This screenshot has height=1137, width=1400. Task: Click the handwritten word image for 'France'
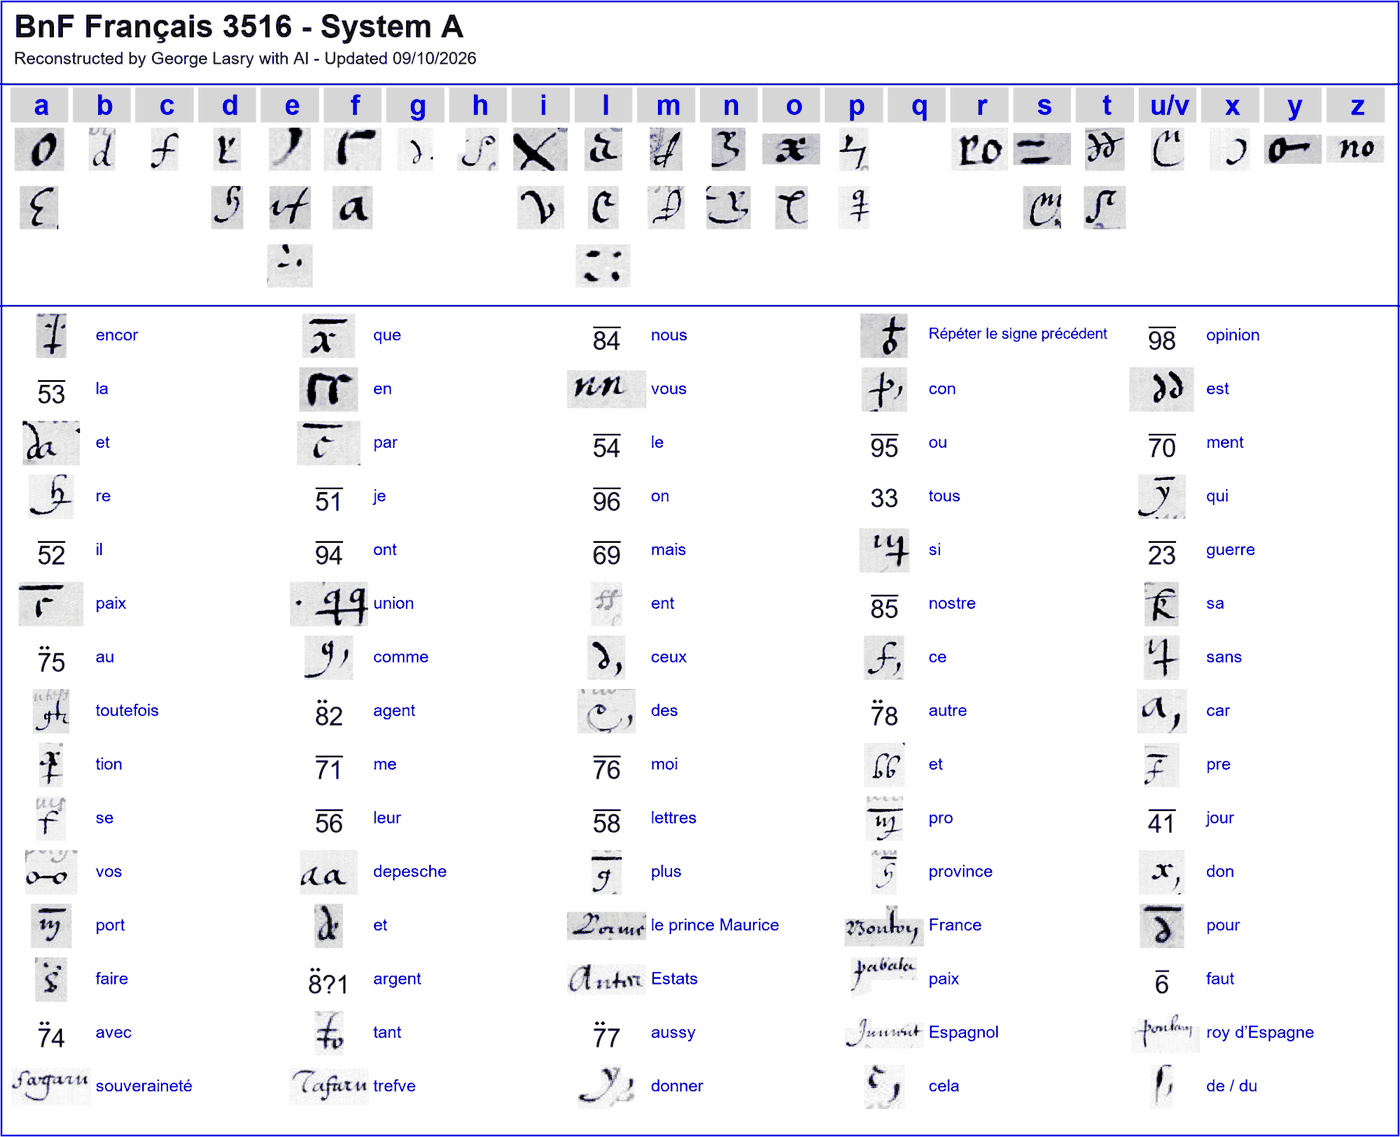coord(884,926)
